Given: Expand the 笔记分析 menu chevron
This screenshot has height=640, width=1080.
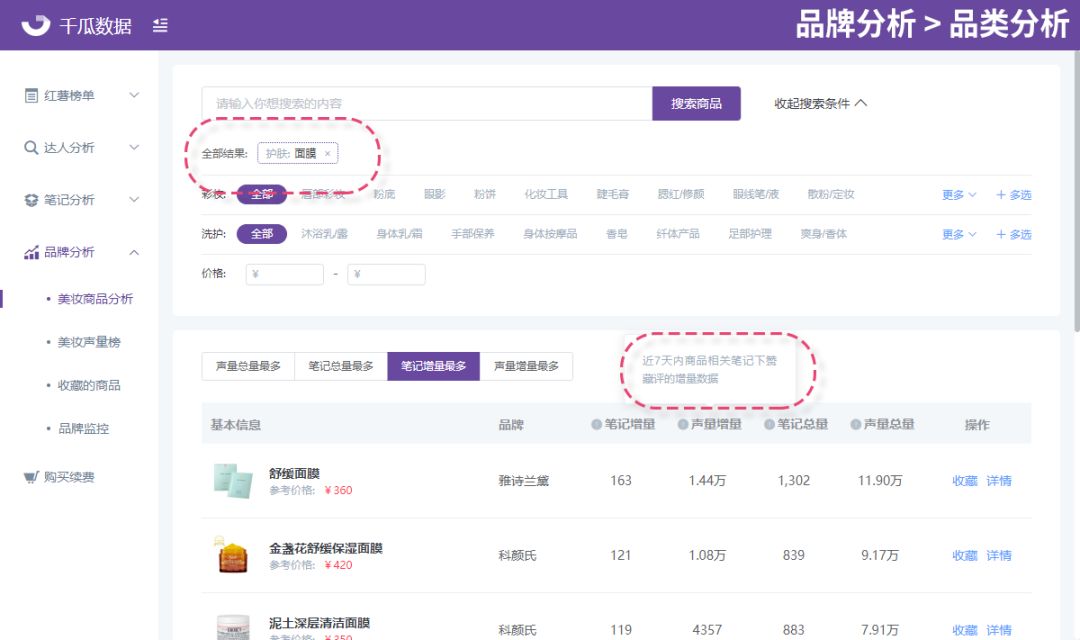Looking at the screenshot, I should pos(134,200).
